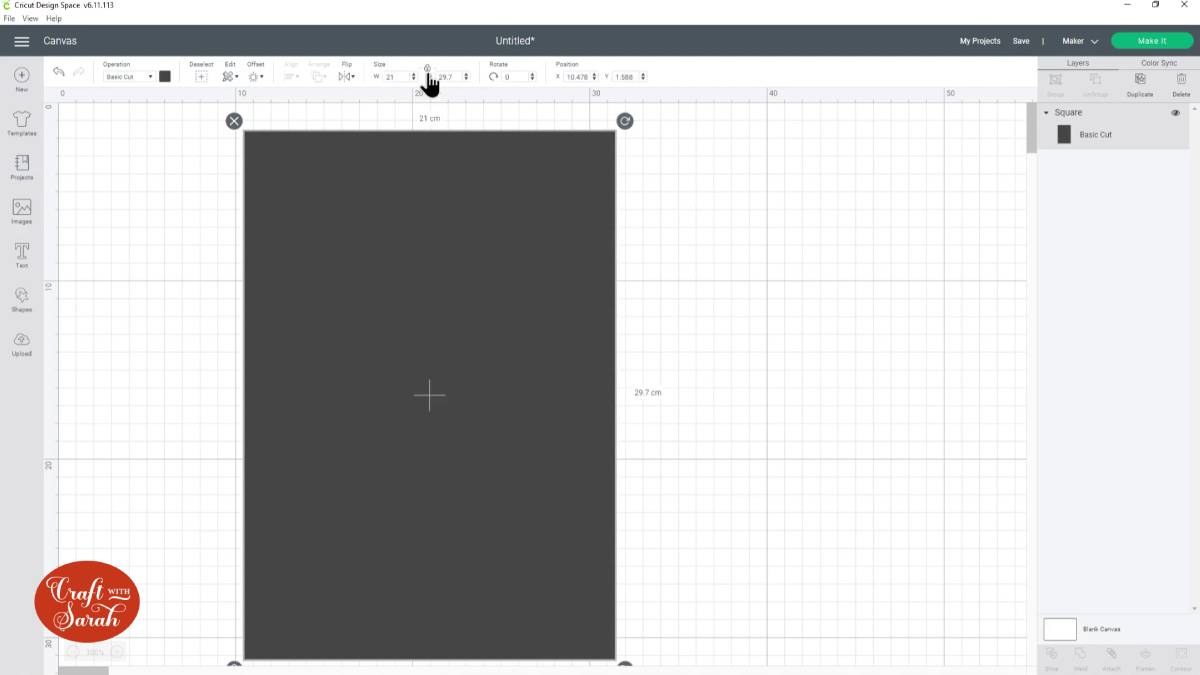Create a New project from the sidebar
Screen dimensions: 1200x675
pos(21,79)
